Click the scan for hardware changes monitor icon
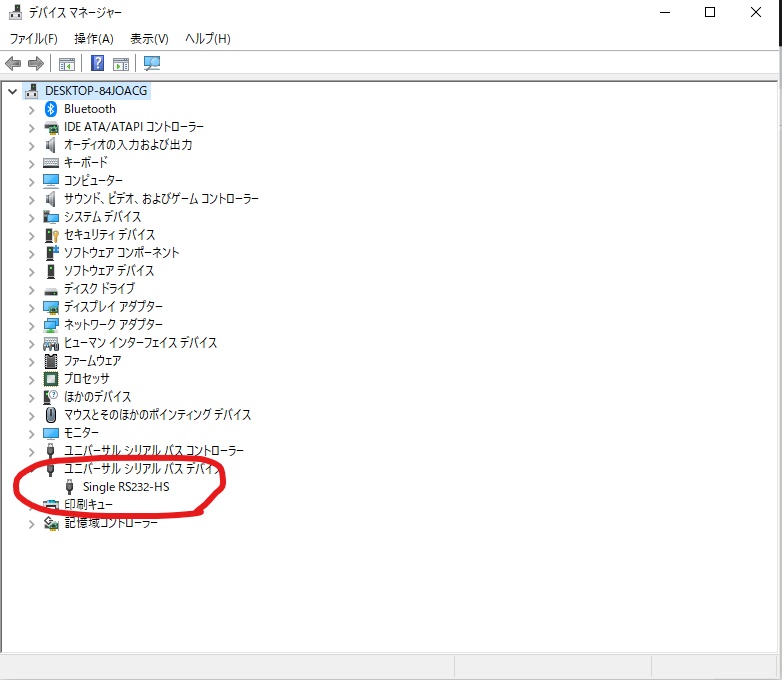Viewport: 782px width, 680px height. [152, 63]
